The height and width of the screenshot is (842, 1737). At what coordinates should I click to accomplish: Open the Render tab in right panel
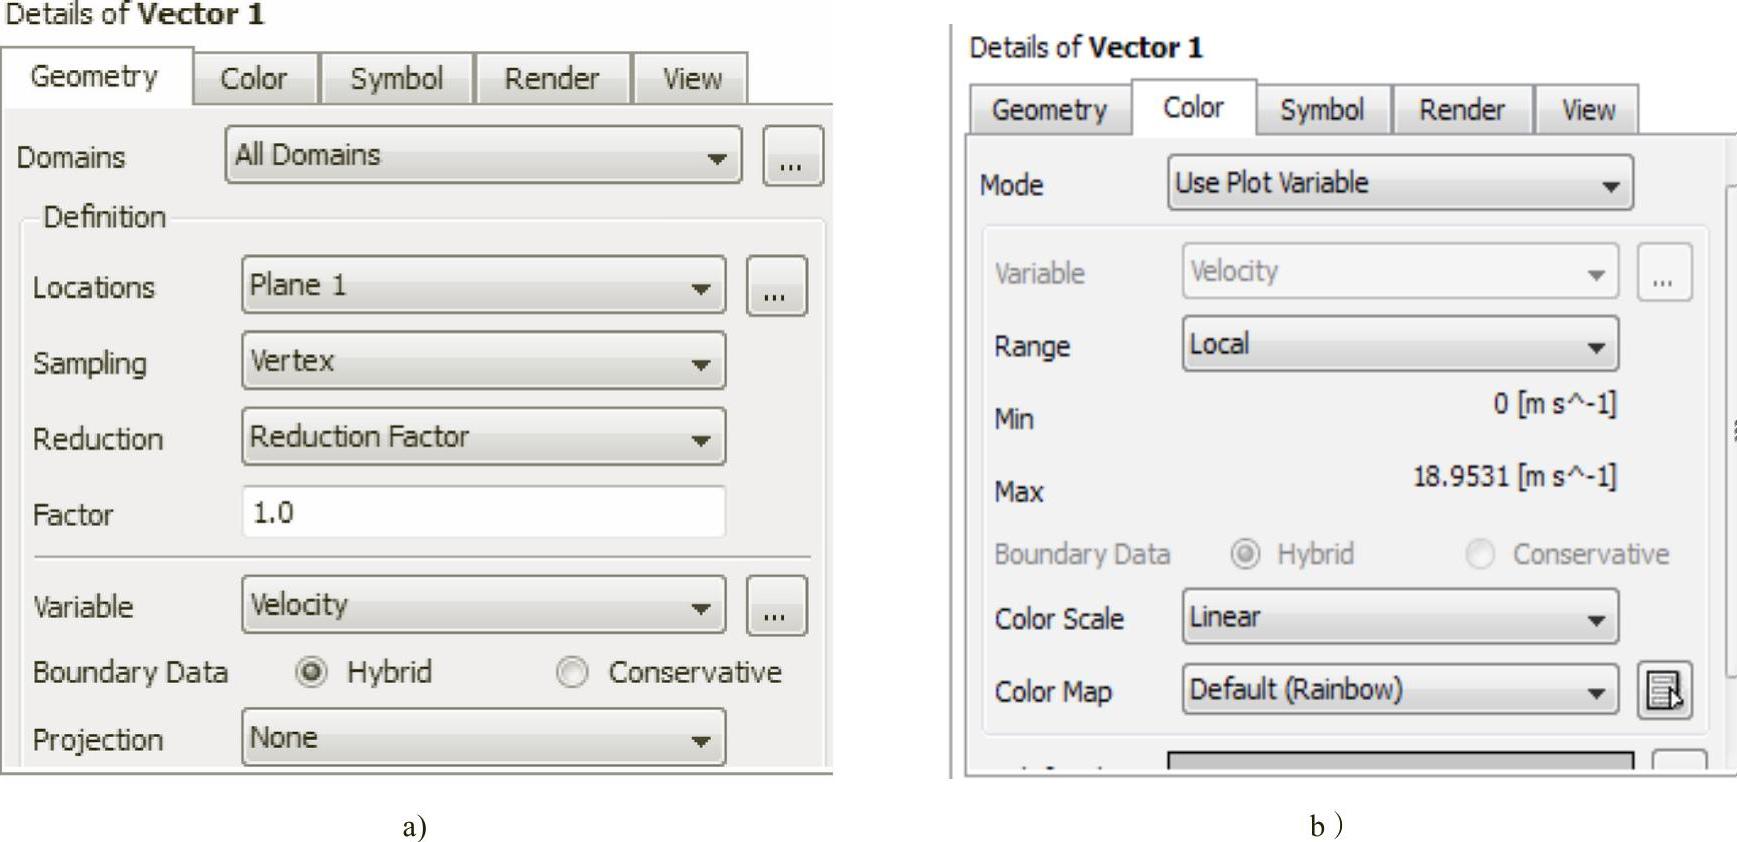point(1461,110)
